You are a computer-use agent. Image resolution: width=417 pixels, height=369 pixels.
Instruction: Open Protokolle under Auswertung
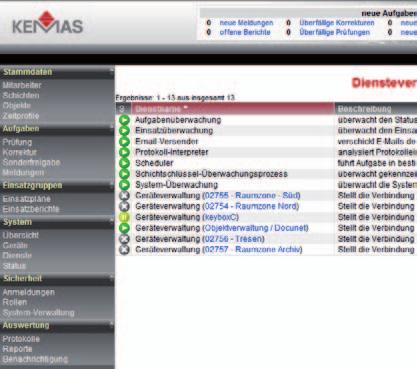click(21, 339)
